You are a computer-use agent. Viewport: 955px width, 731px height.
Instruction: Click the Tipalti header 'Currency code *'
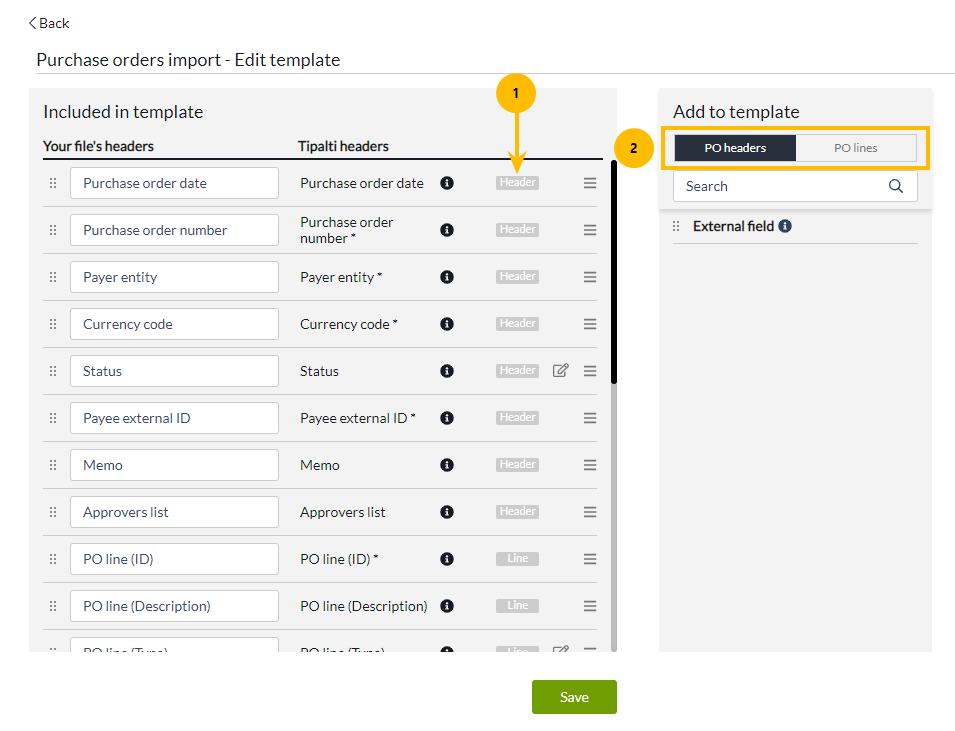click(348, 324)
